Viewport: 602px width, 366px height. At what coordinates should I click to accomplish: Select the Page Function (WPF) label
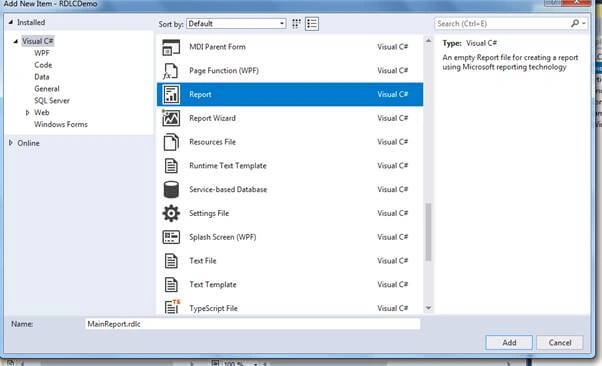(224, 71)
